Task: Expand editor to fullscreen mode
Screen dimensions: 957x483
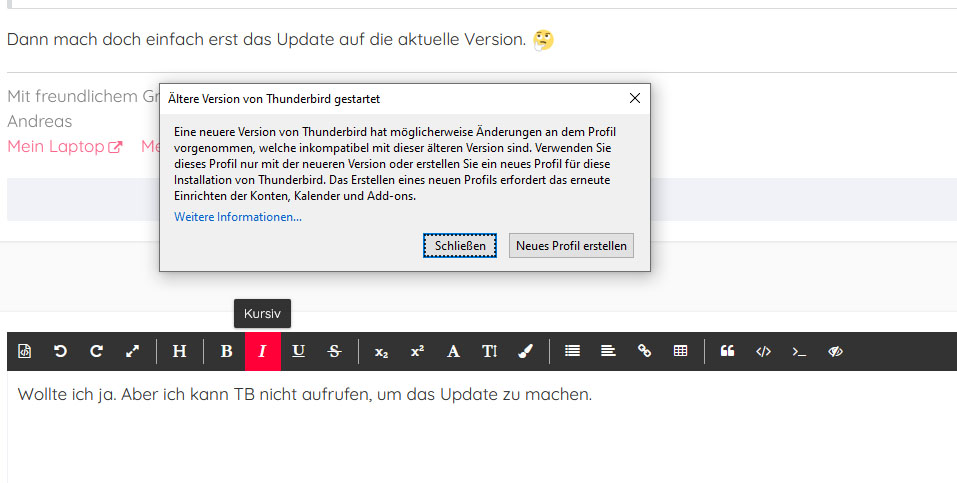Action: pos(132,351)
